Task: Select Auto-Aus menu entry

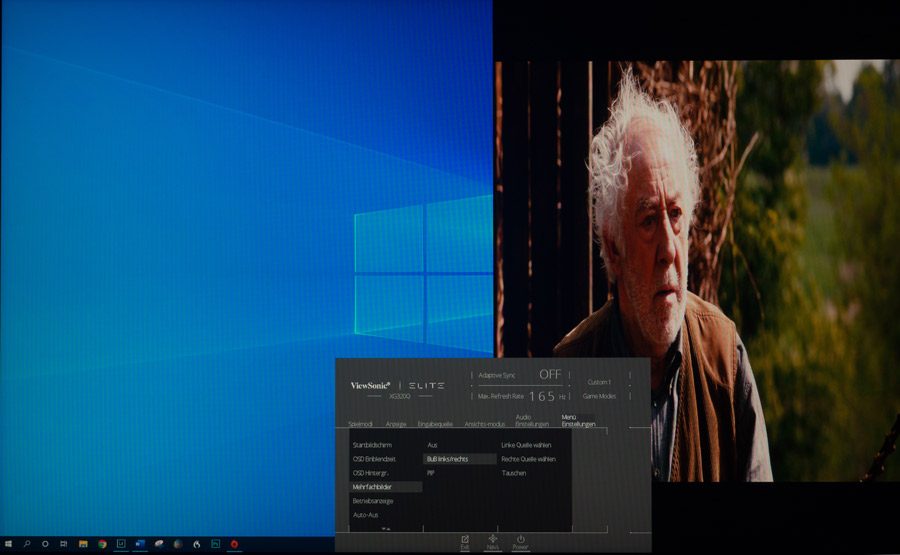Action: point(366,515)
